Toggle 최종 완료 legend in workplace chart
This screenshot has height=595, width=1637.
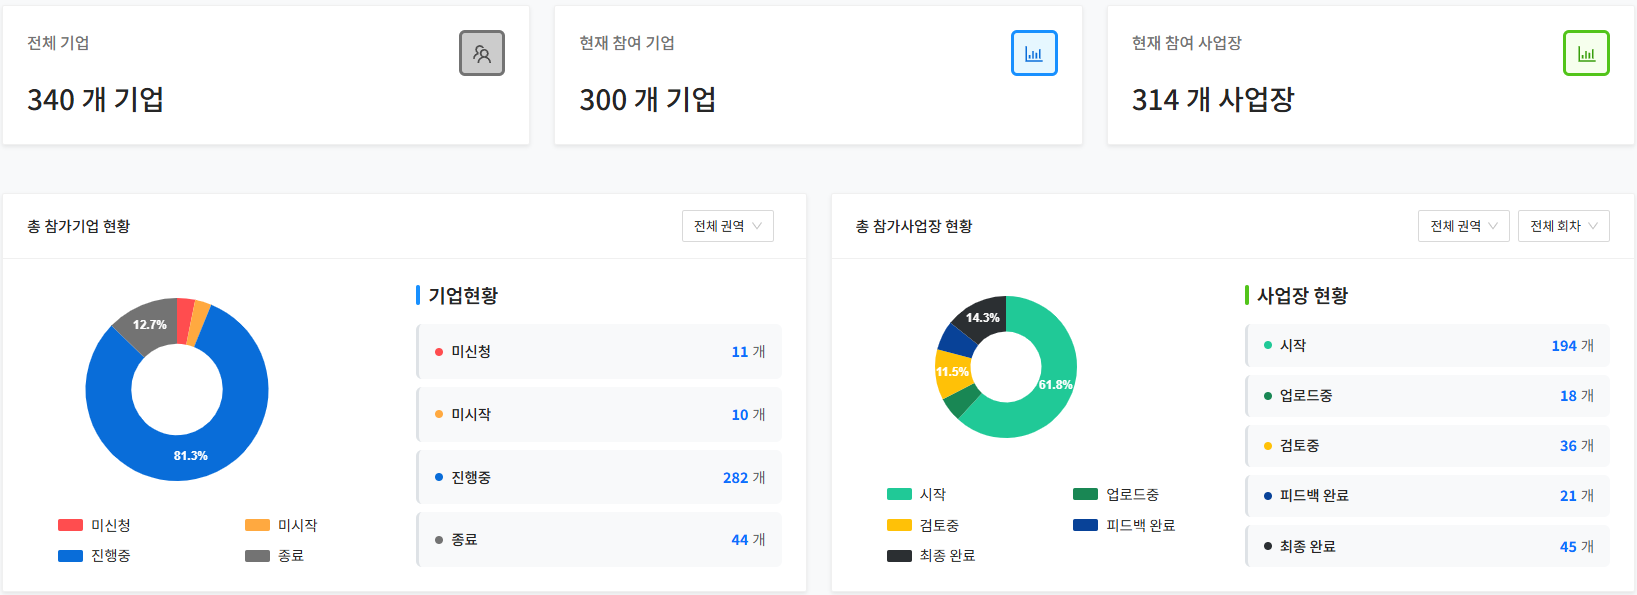click(930, 556)
